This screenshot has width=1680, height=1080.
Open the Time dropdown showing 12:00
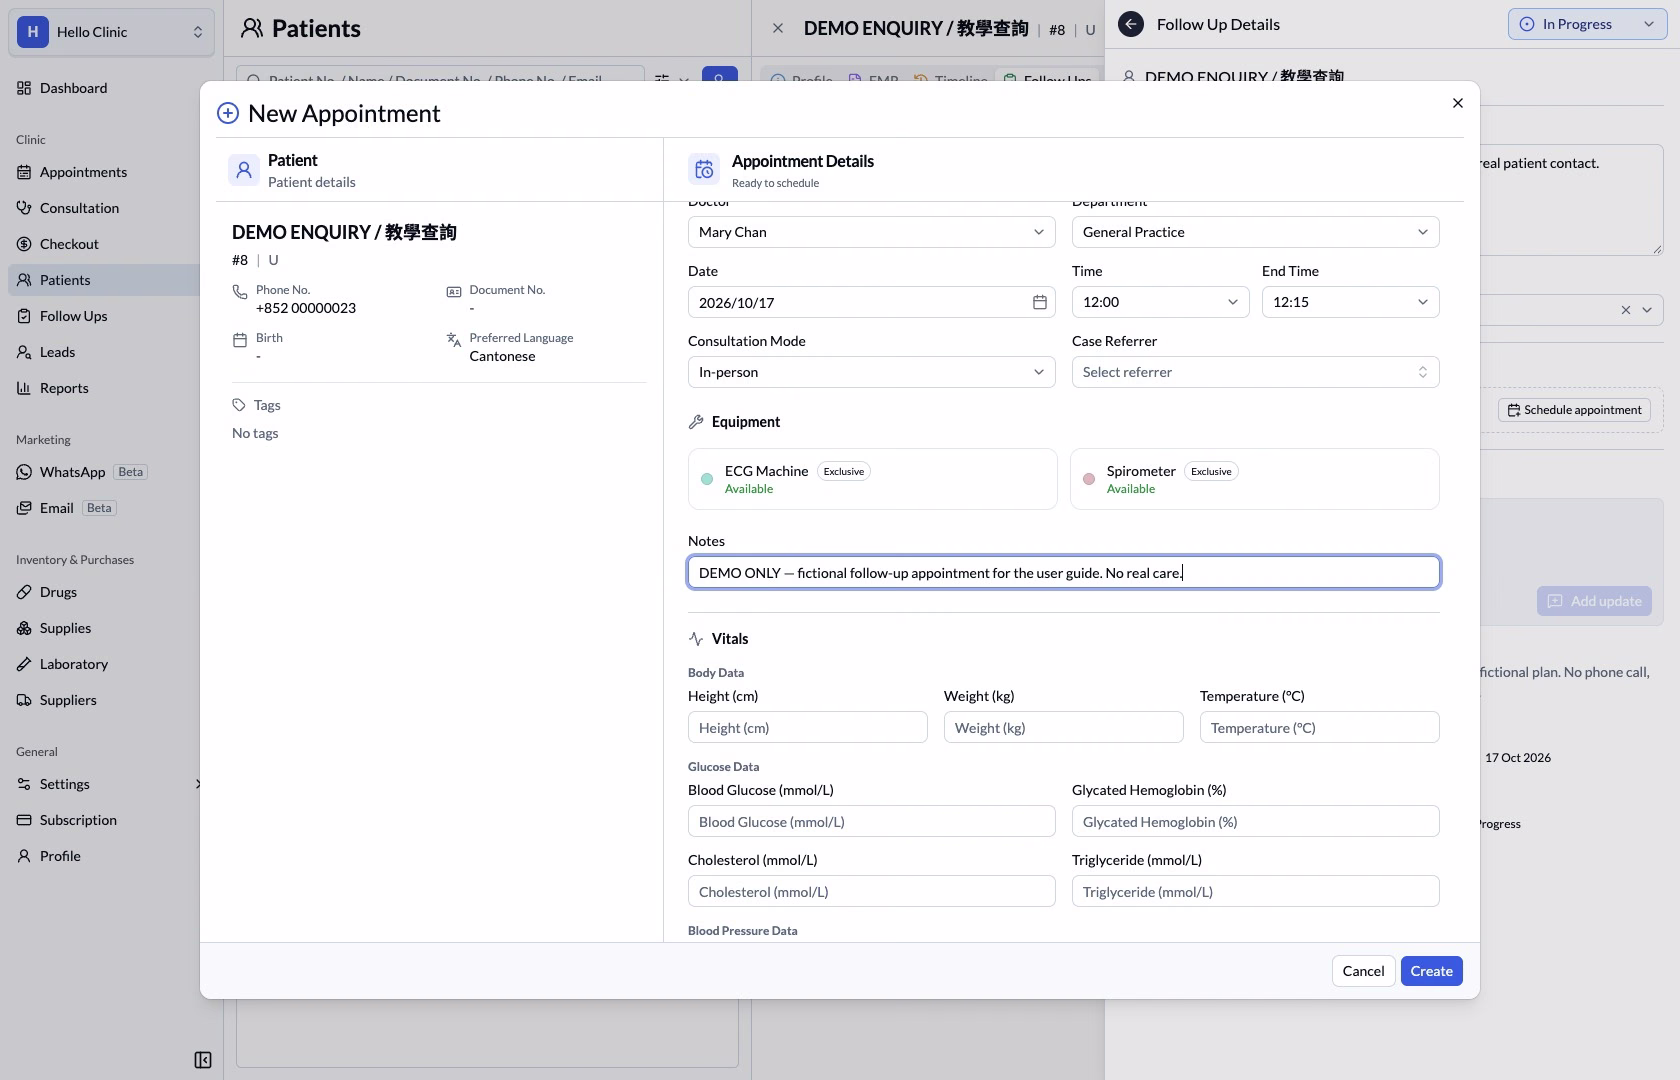tap(1160, 302)
